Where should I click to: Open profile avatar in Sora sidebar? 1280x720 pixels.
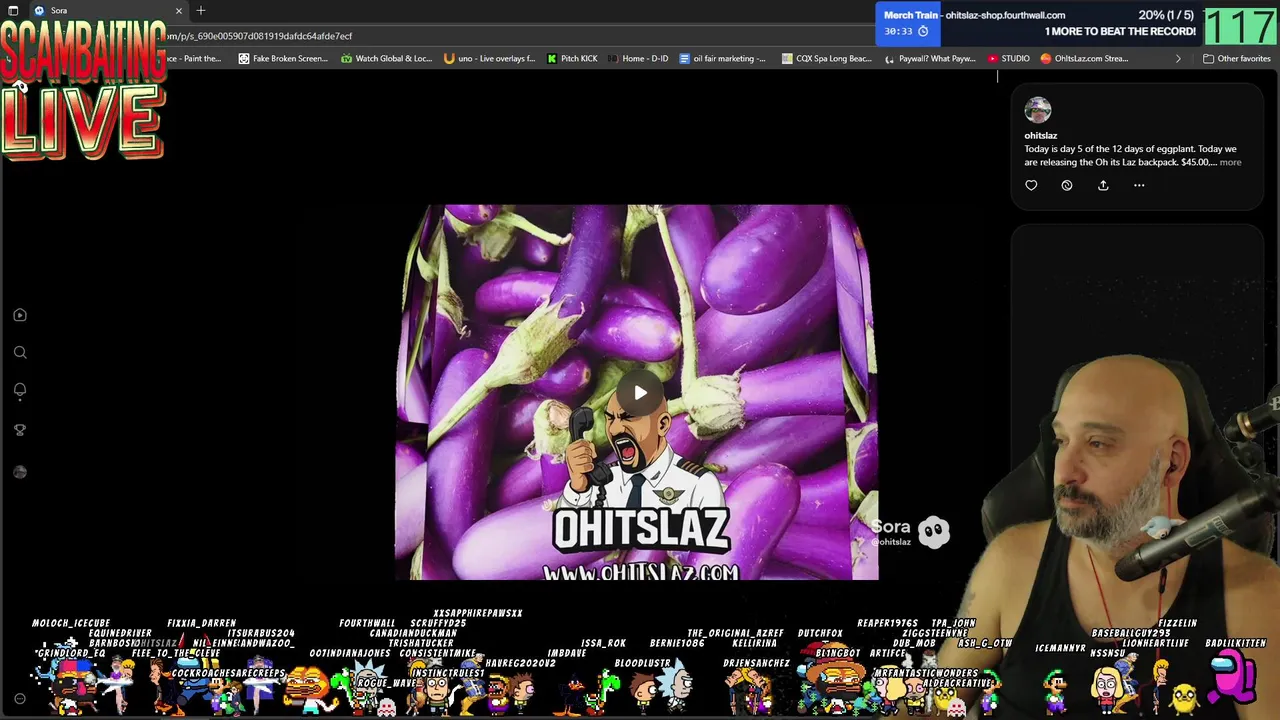(x=20, y=471)
